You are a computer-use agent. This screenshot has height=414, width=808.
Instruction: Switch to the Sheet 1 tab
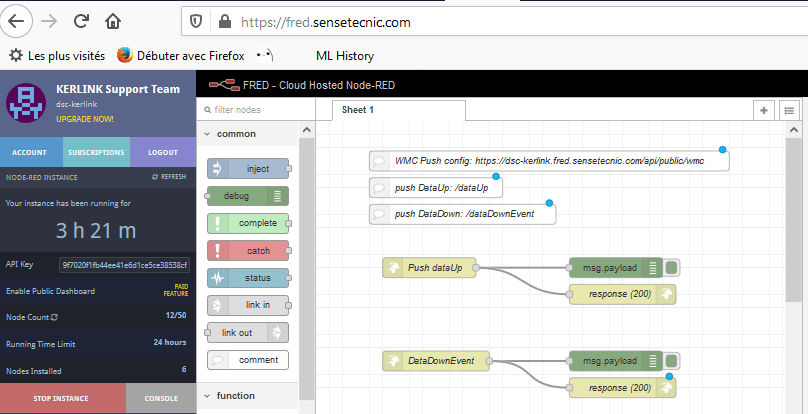(358, 110)
